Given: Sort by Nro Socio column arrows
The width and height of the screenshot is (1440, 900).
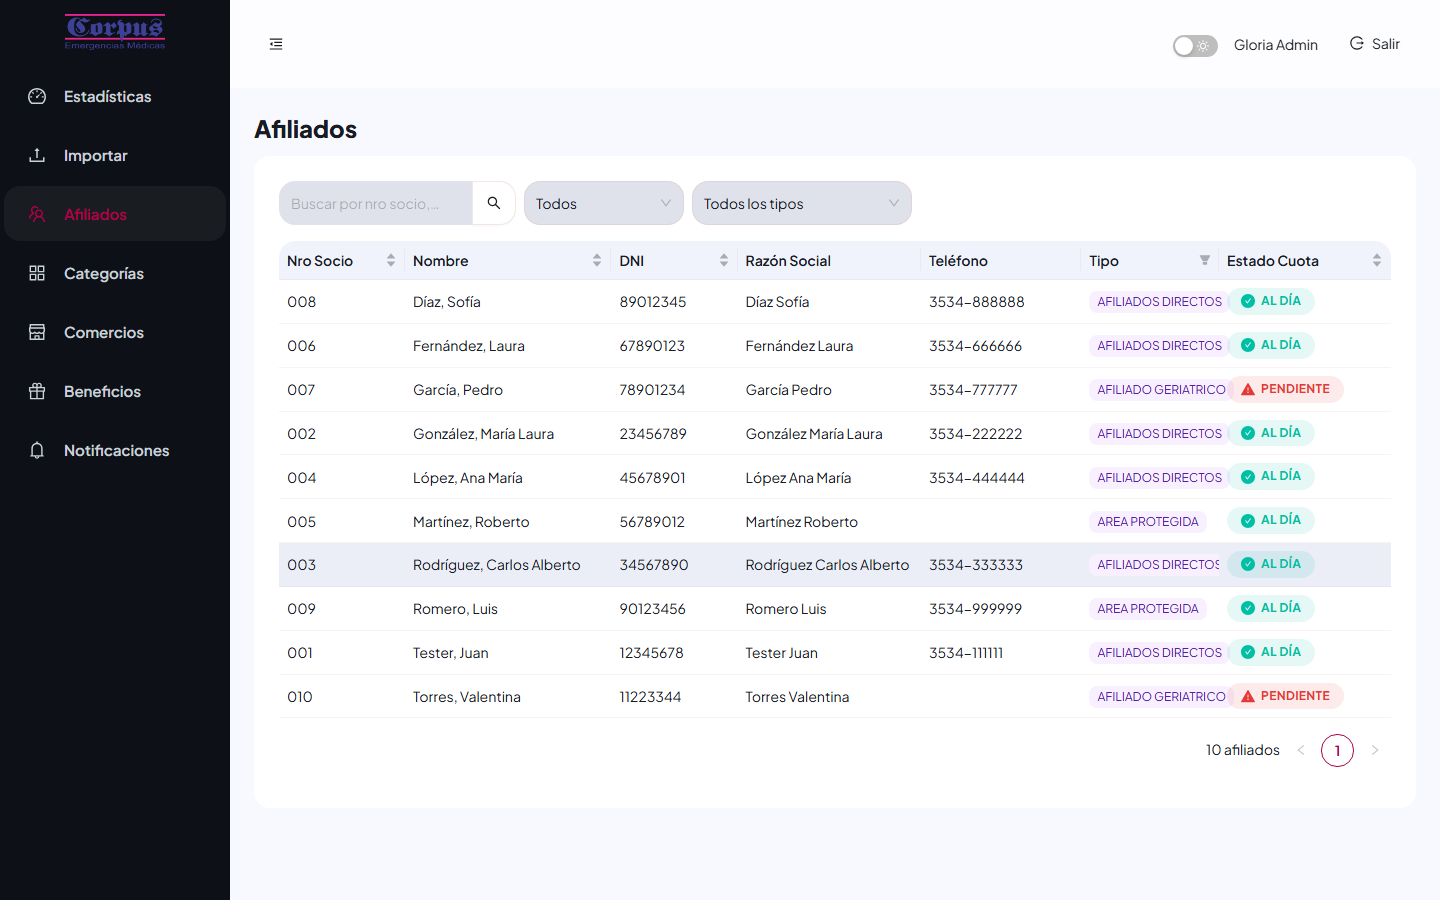Looking at the screenshot, I should [391, 261].
